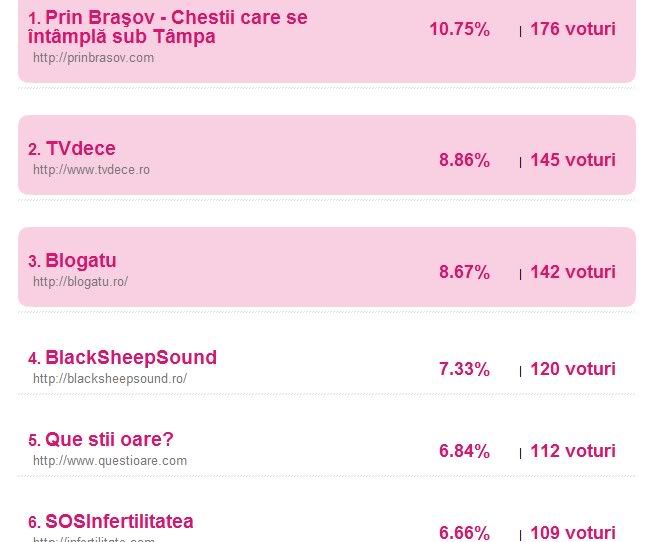Visit the http://prinbrasov.com URL
The height and width of the screenshot is (542, 654).
[93, 58]
